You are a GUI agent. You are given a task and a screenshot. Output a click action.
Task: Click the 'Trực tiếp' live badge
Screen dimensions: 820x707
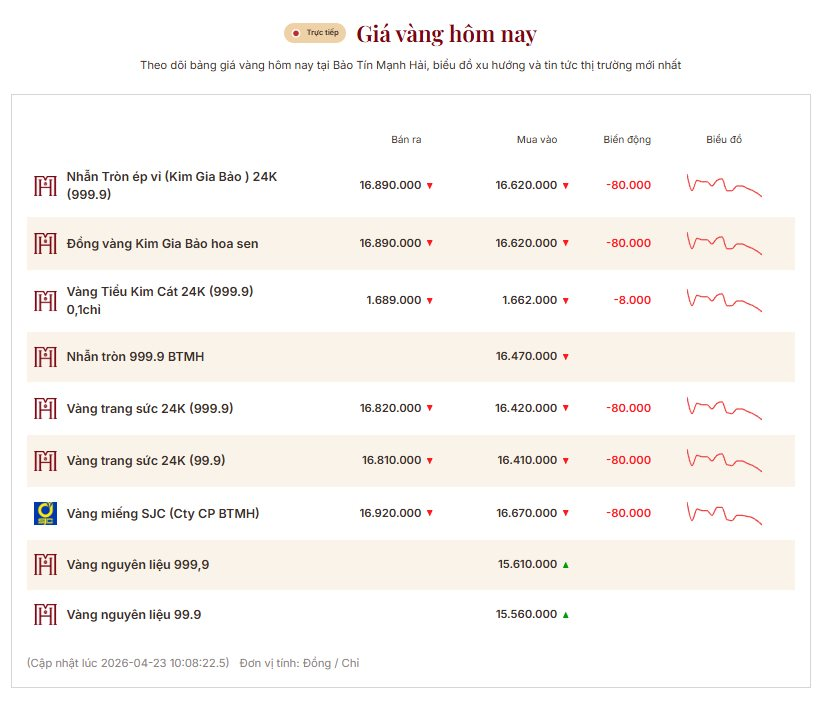(315, 33)
